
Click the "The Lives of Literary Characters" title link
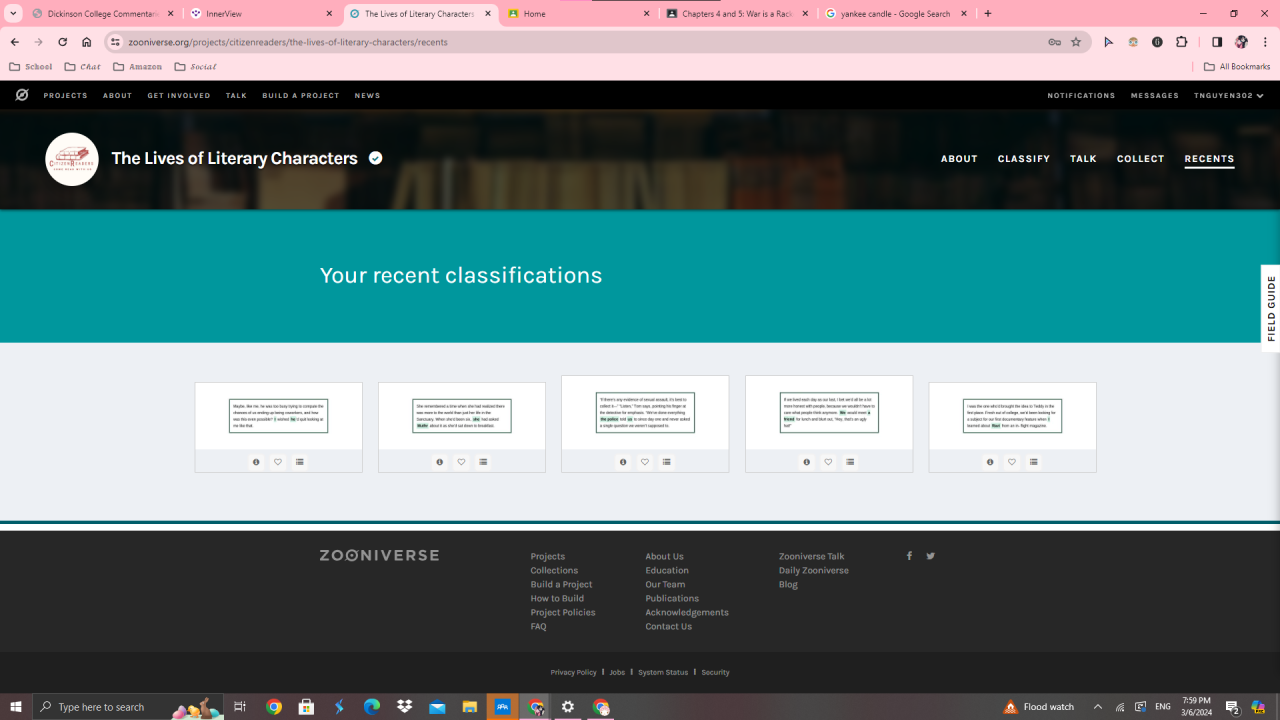tap(235, 158)
